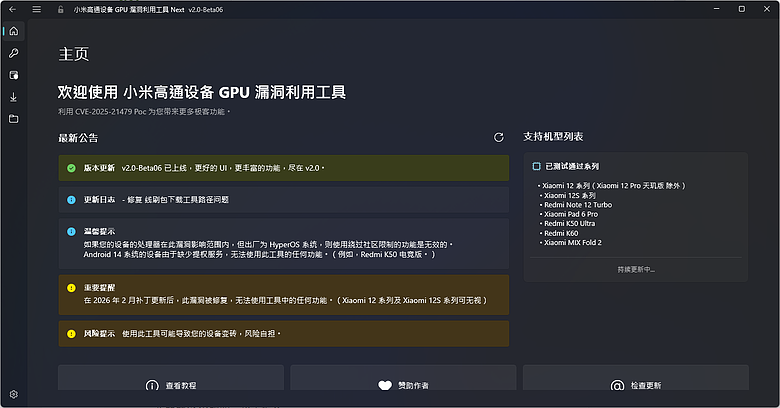Screen dimensions: 780x408
Task: Click the icon beside 已测试通过系列
Action: (536, 166)
